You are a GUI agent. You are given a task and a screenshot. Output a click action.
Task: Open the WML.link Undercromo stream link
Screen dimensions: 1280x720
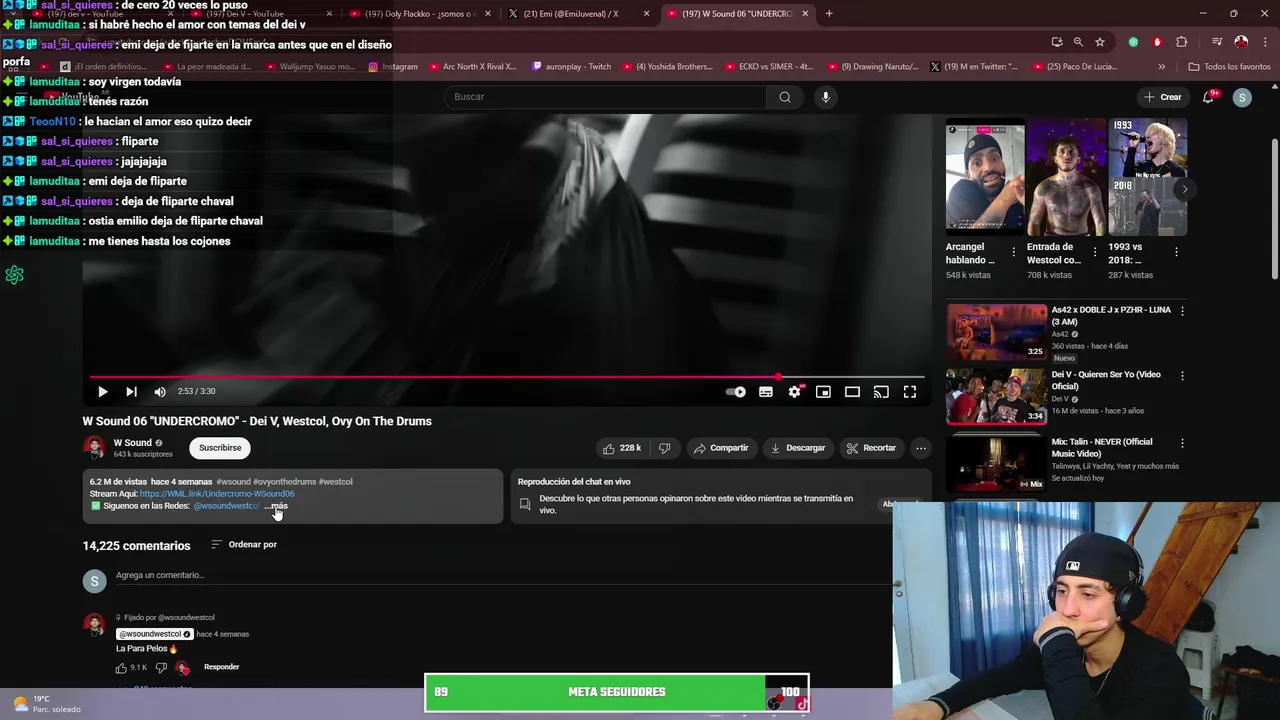tap(217, 494)
